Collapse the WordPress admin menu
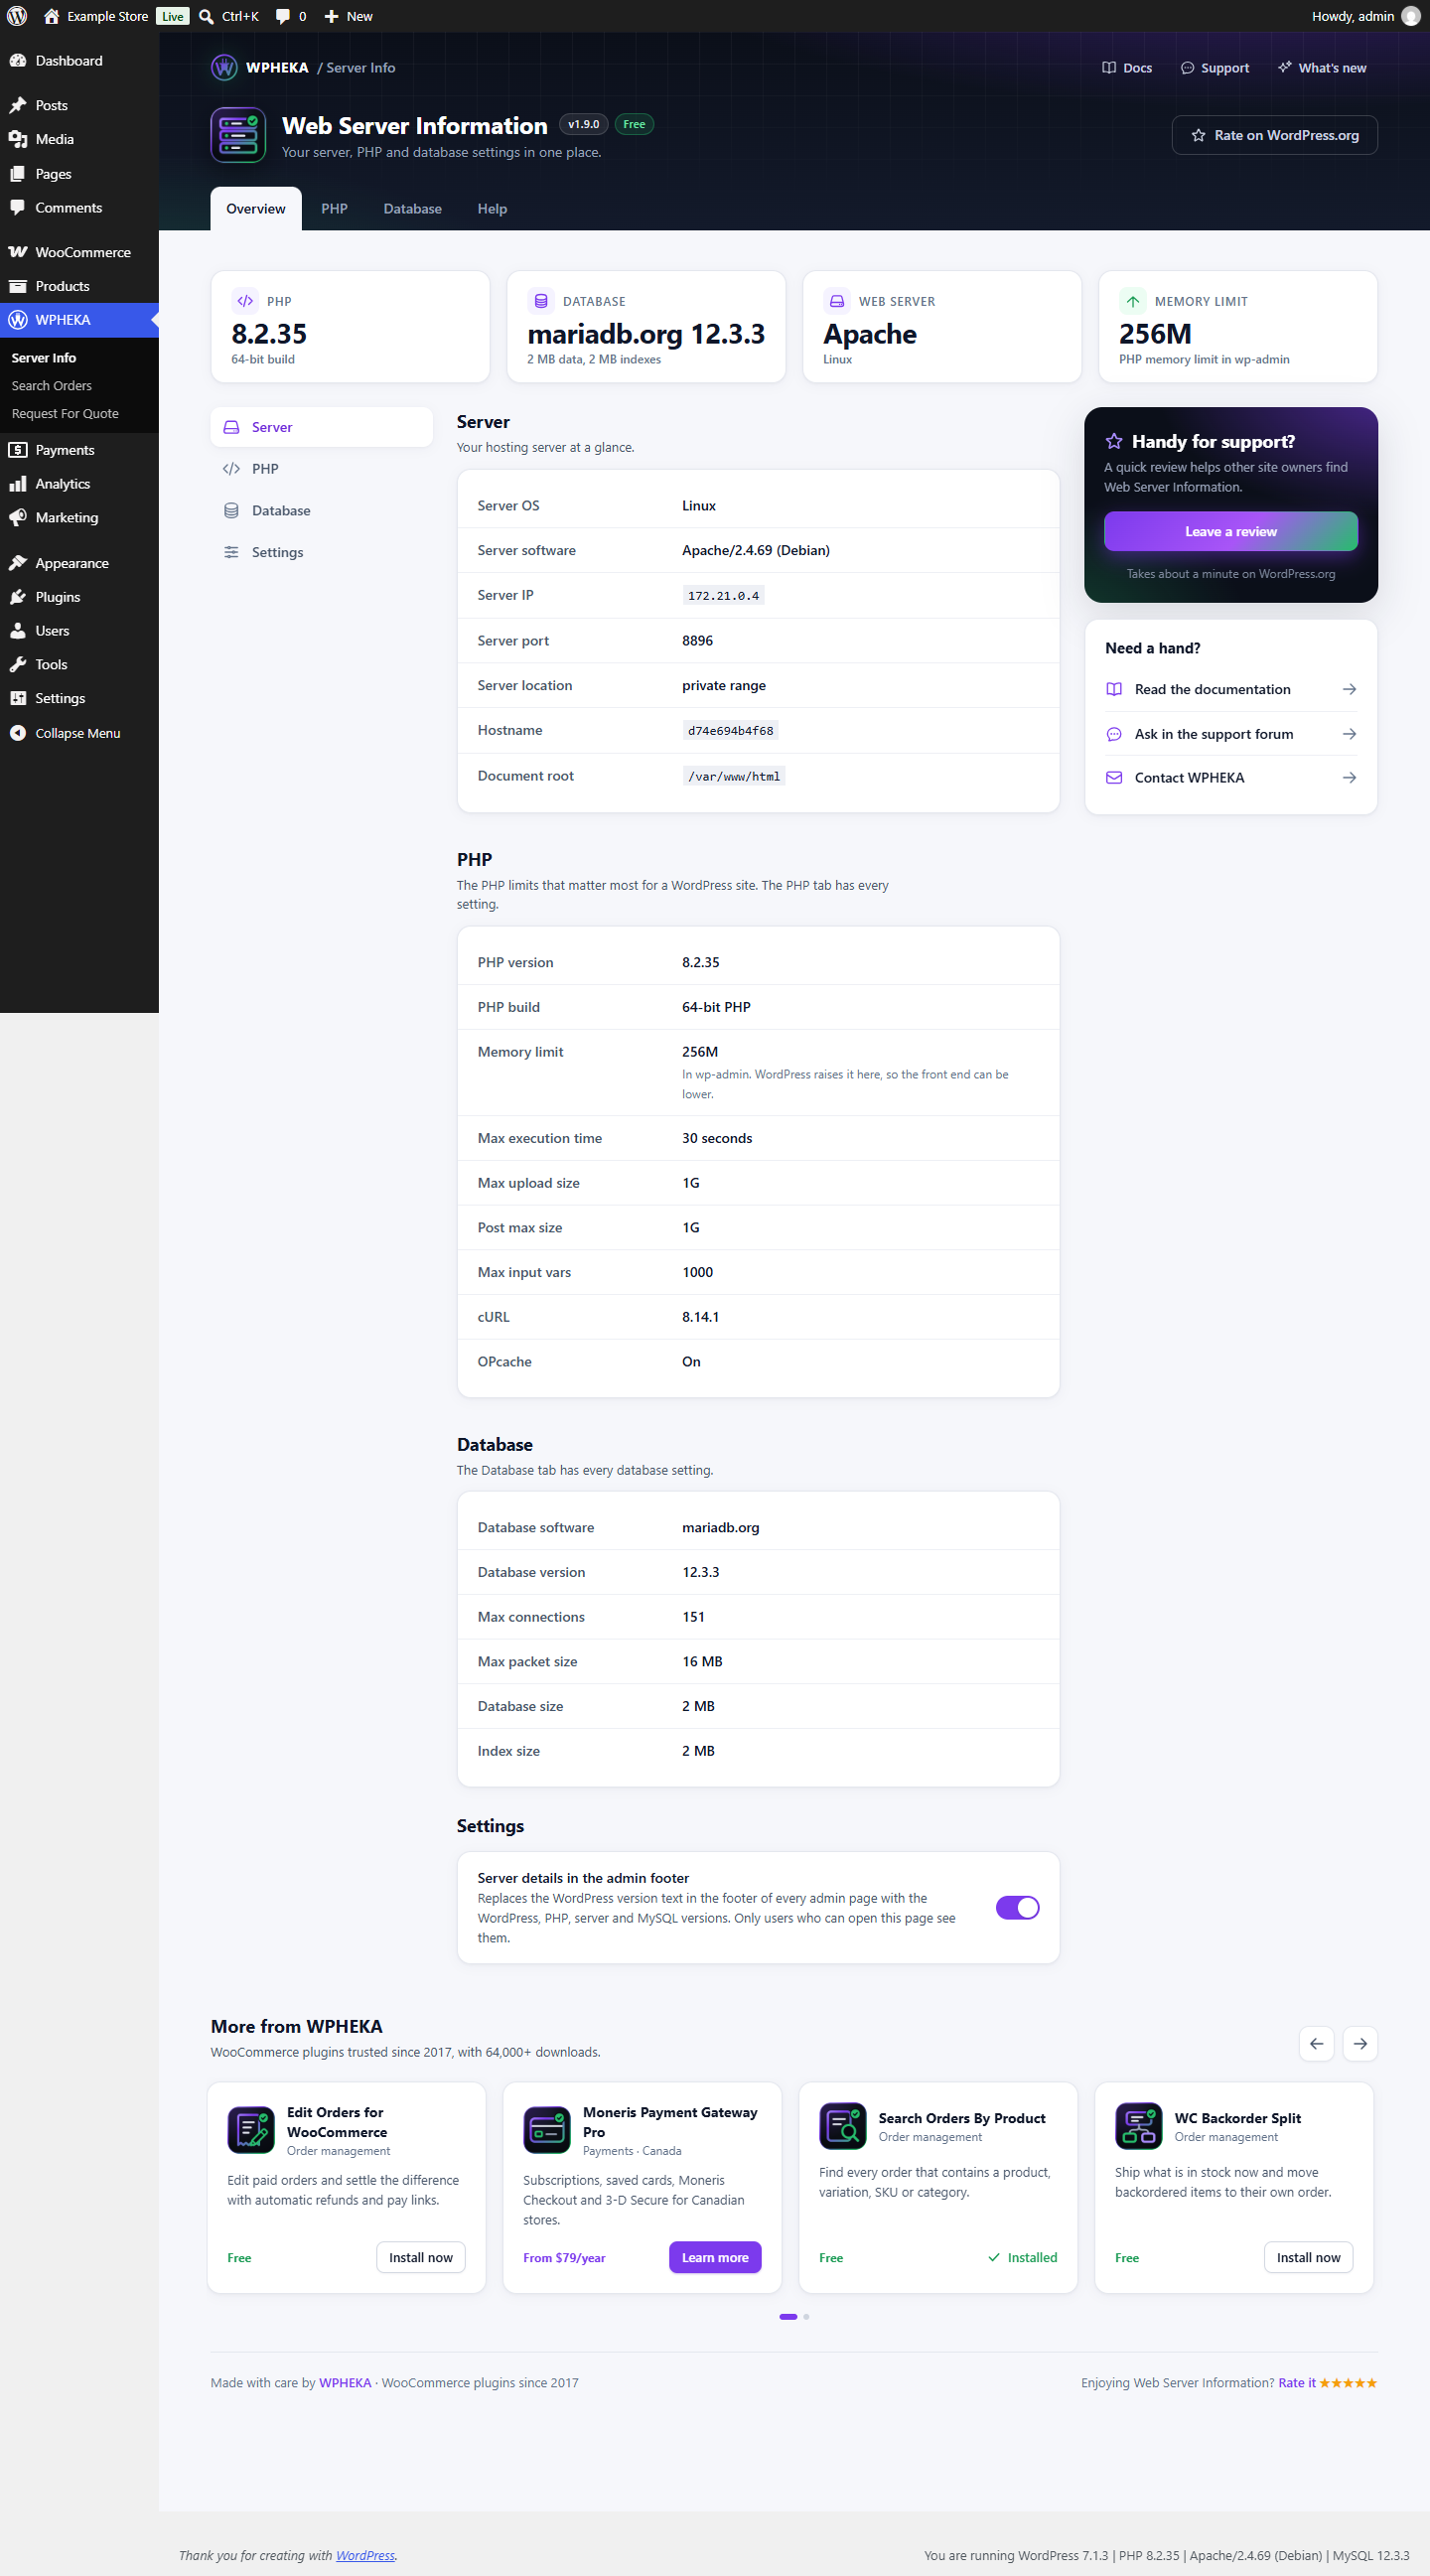Viewport: 1430px width, 2576px height. click(79, 733)
